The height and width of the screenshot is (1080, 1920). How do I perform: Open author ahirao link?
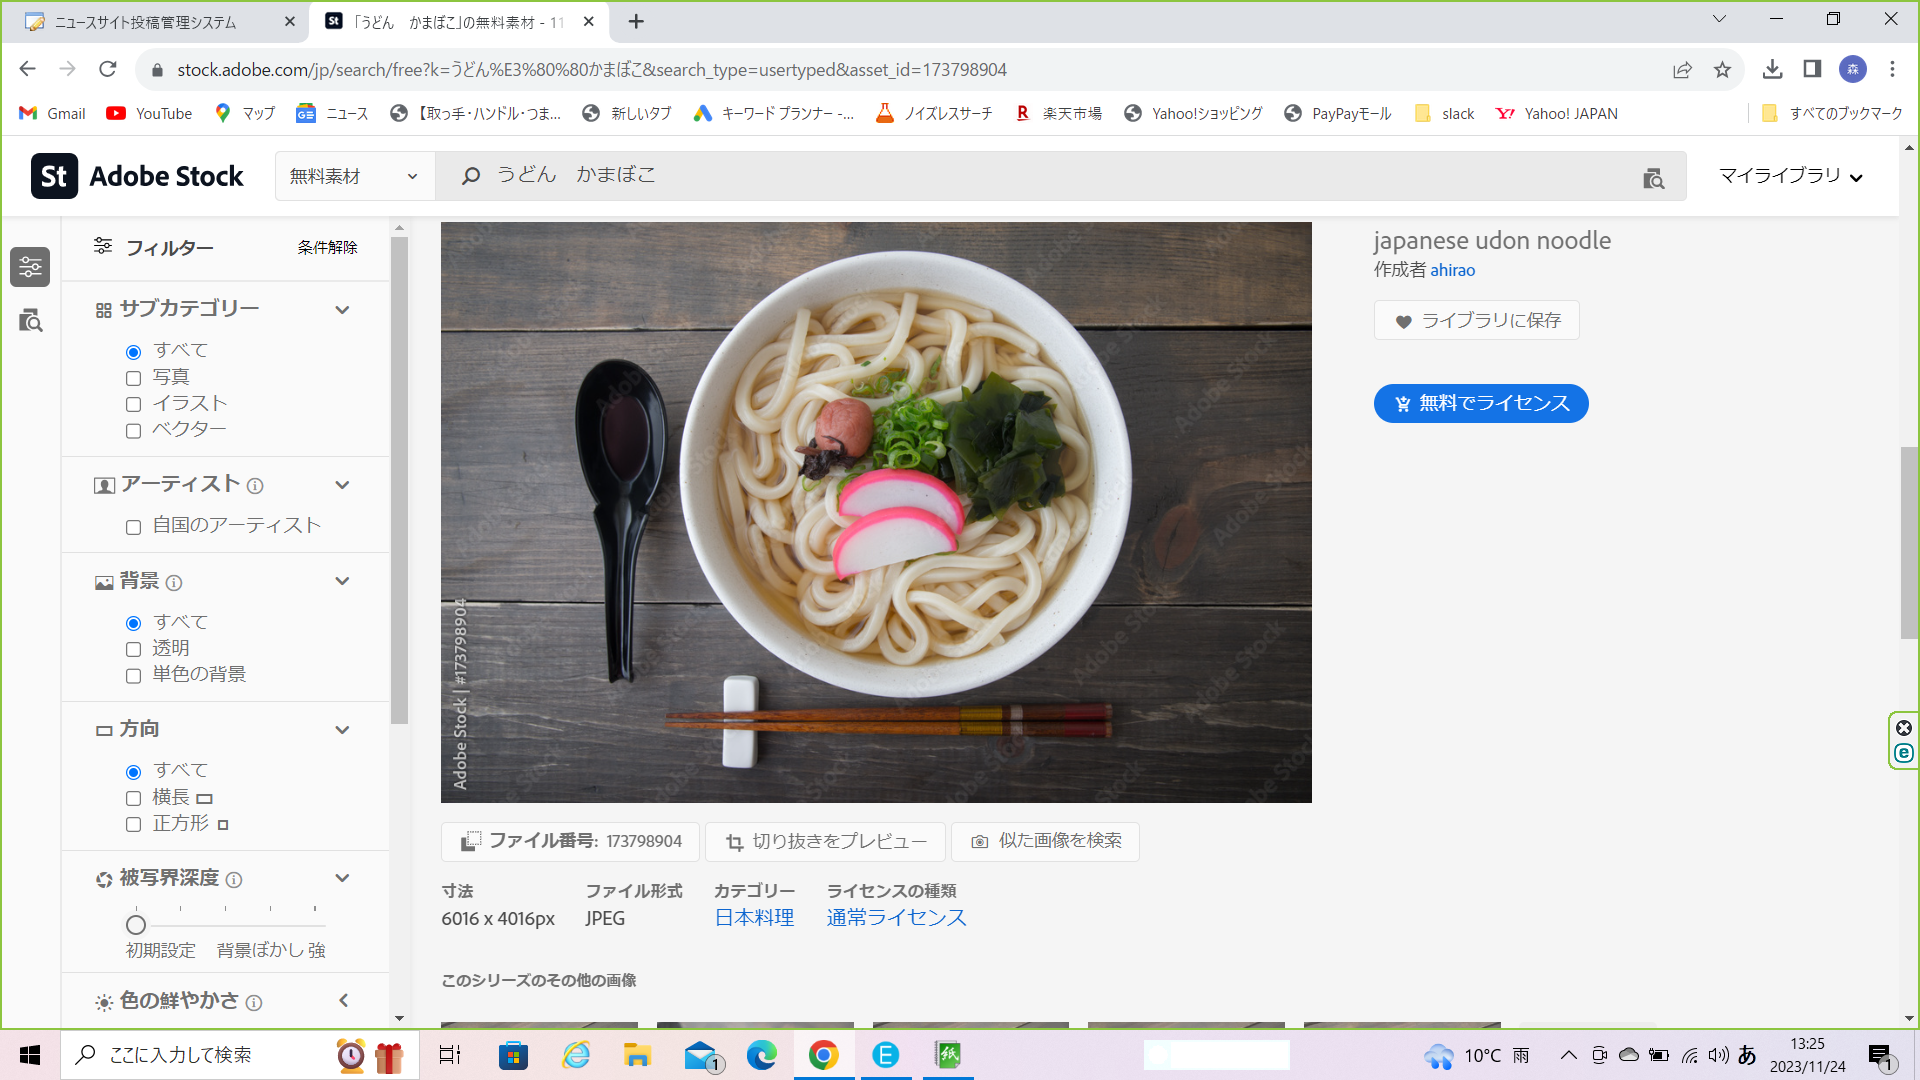pos(1452,270)
